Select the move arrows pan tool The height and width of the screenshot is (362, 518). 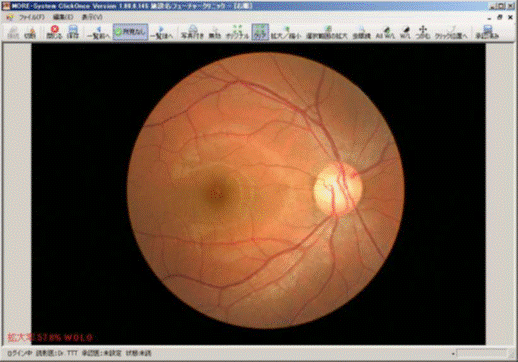(423, 32)
